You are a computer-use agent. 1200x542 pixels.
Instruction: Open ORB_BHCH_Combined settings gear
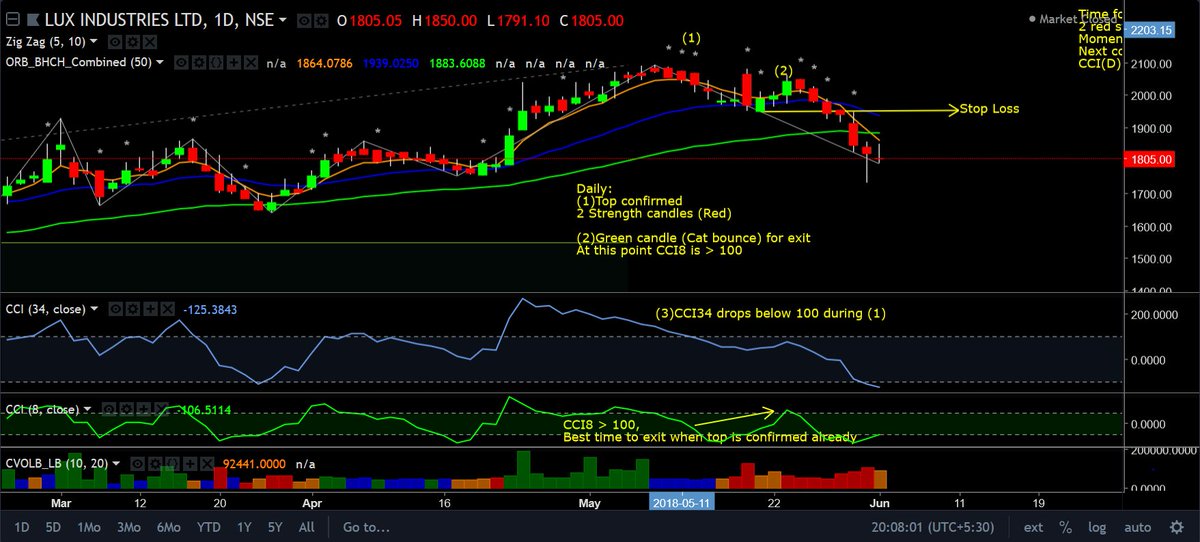pos(199,62)
